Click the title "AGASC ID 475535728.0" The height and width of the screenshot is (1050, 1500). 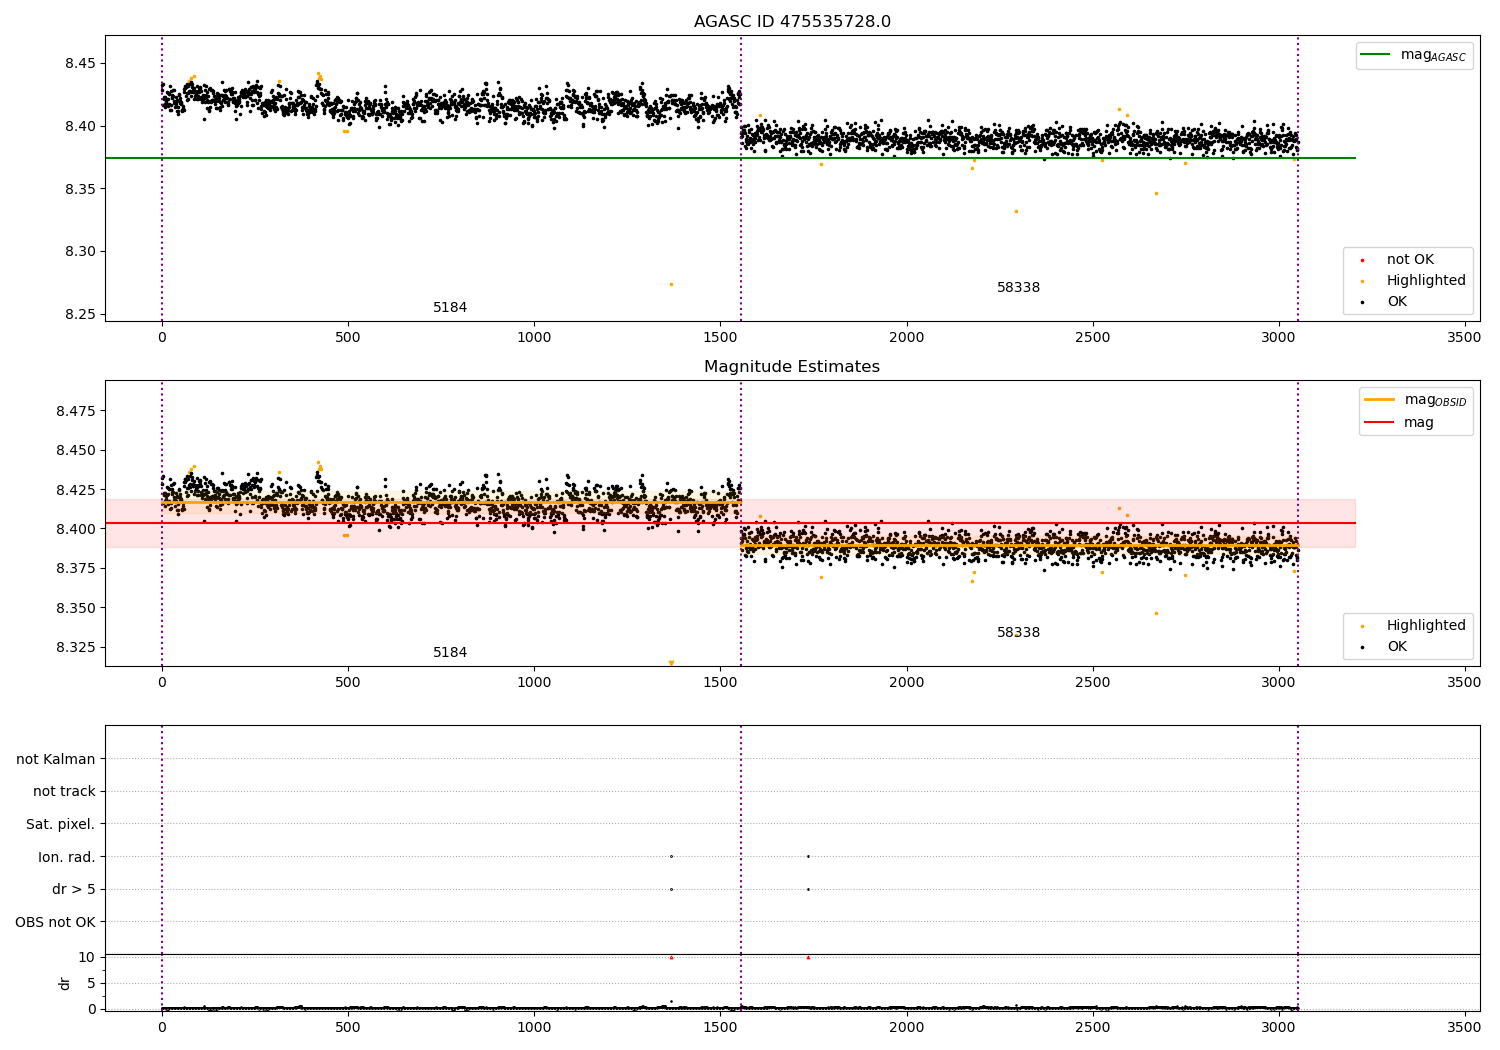click(x=792, y=22)
